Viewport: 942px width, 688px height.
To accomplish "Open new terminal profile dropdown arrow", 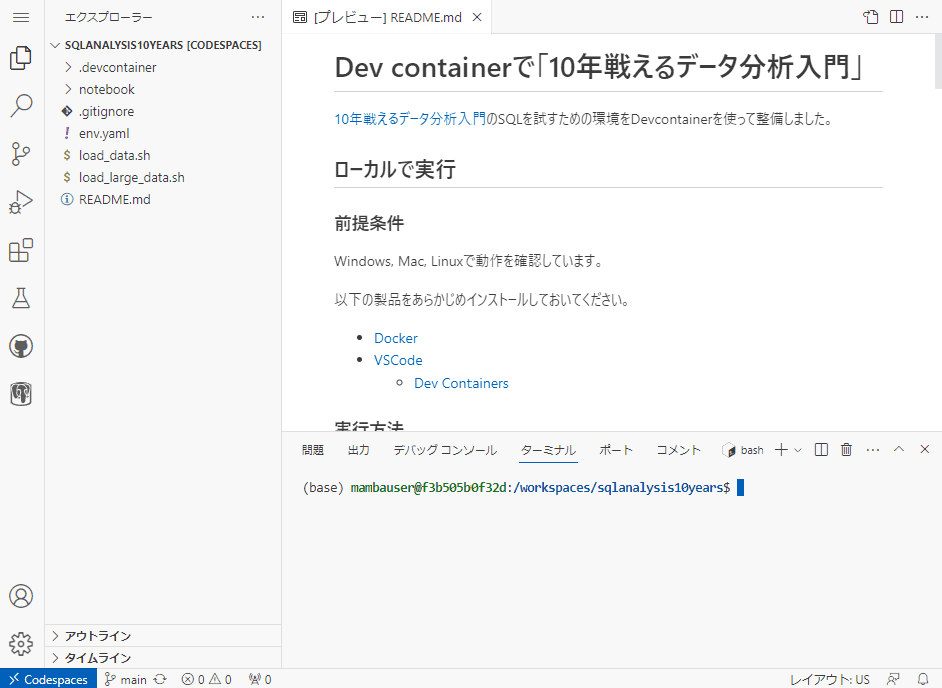I will coord(798,450).
